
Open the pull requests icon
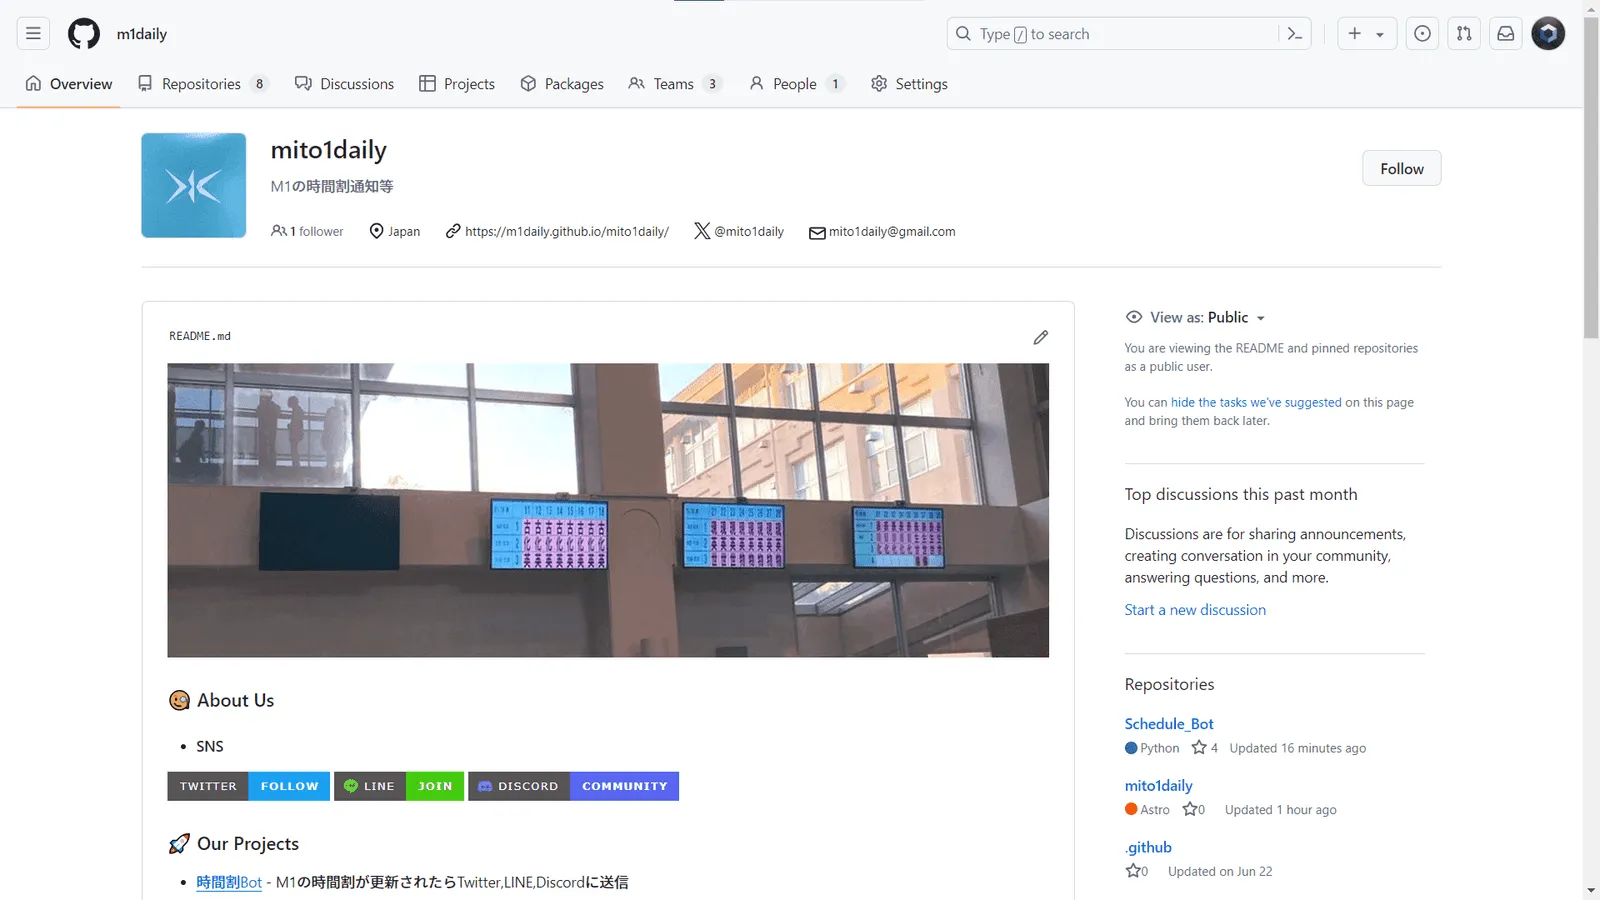(x=1463, y=33)
